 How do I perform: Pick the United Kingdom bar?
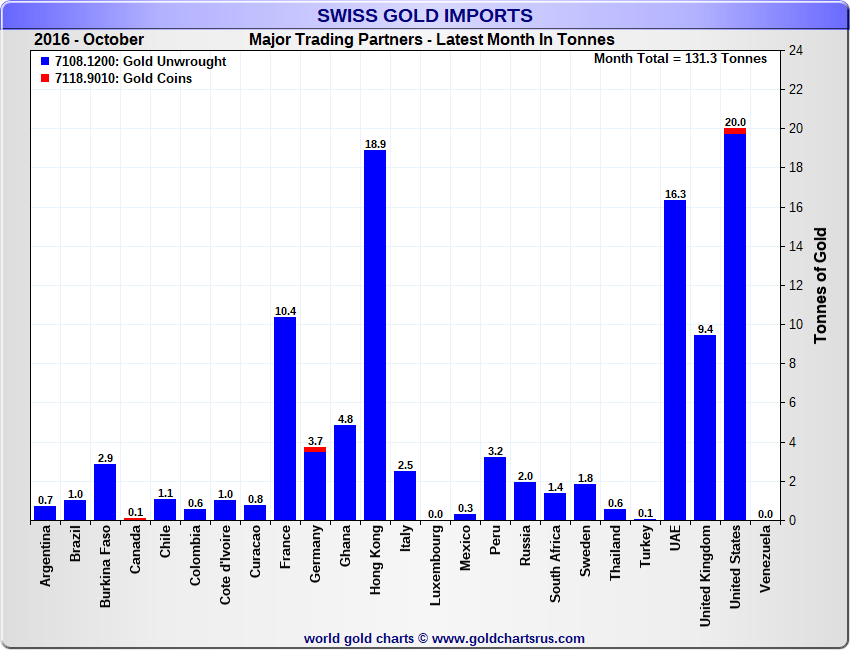705,428
